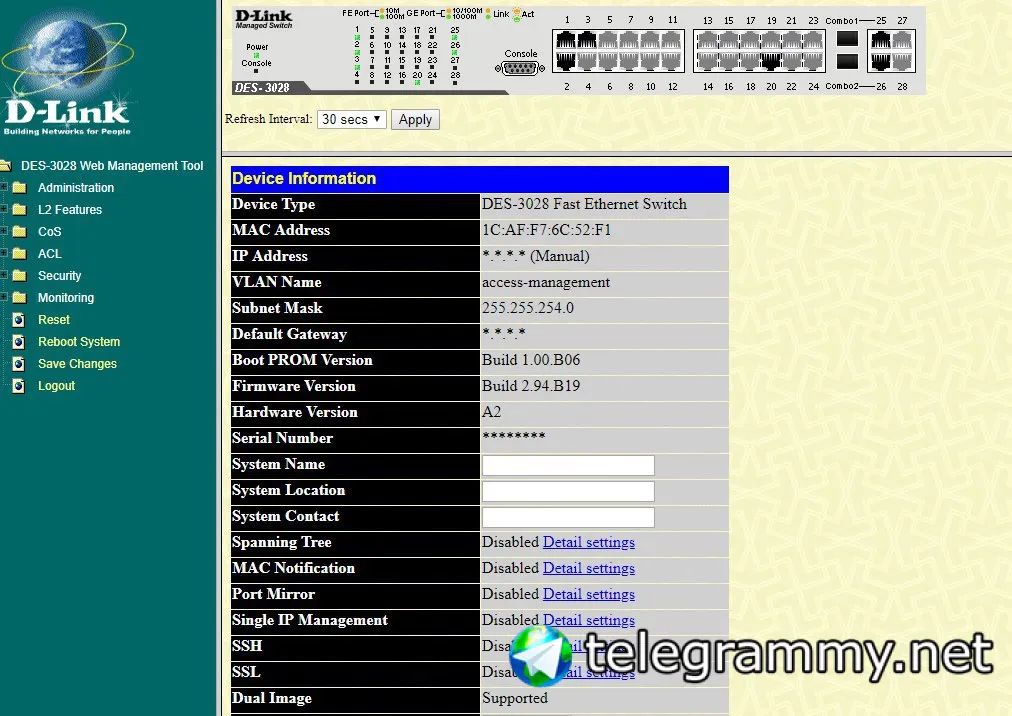Click the Combo2 SFP slot
The width and height of the screenshot is (1012, 716).
(x=847, y=61)
